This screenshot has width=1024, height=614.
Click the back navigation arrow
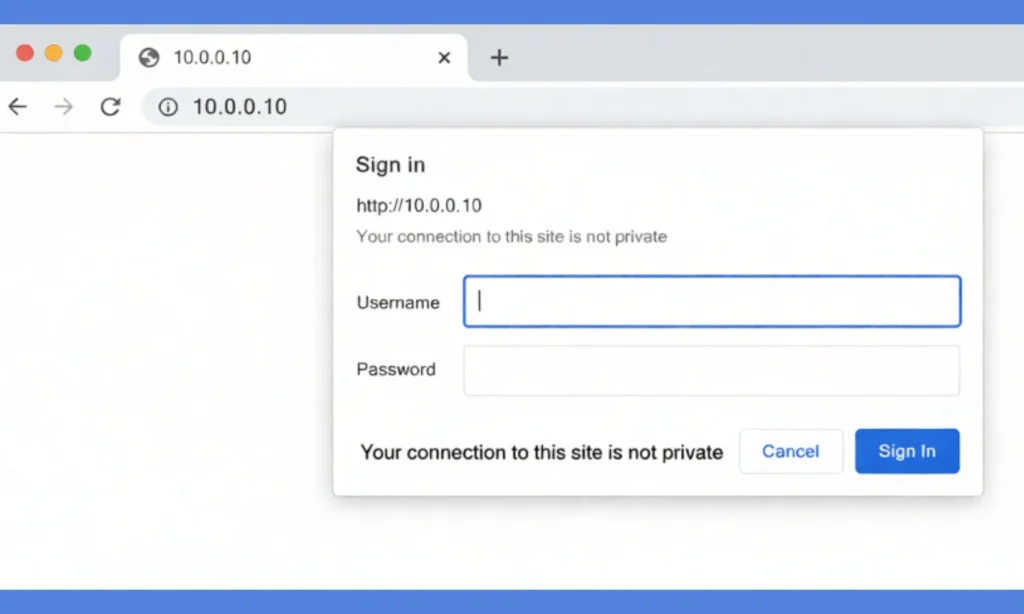17,106
